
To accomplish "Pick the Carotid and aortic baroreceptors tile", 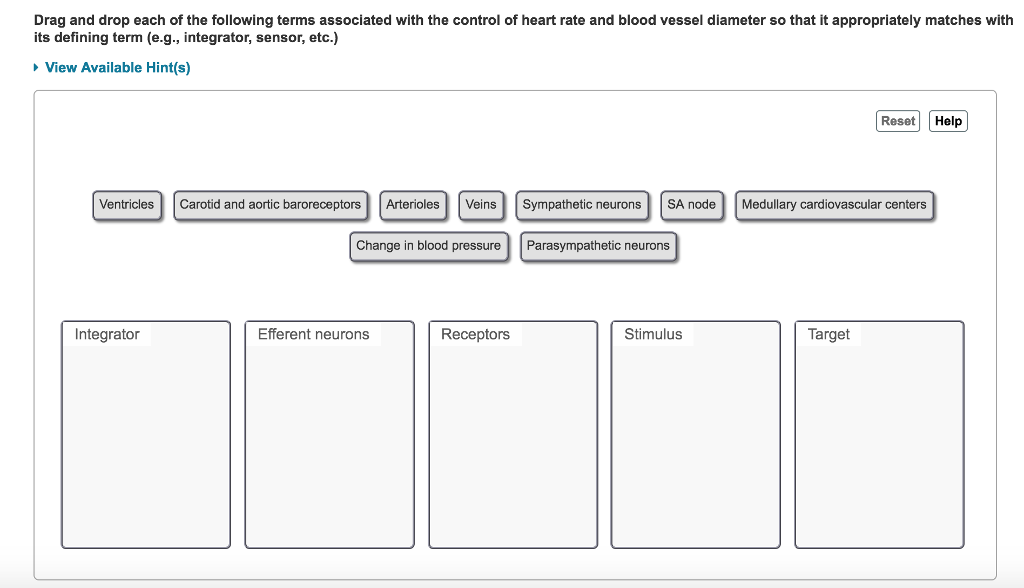I will [270, 205].
